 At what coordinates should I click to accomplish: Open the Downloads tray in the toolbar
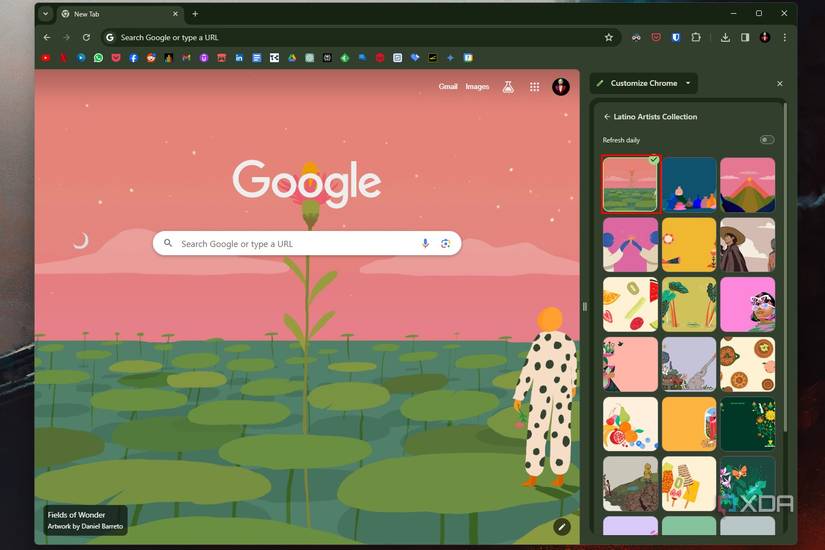(x=725, y=37)
